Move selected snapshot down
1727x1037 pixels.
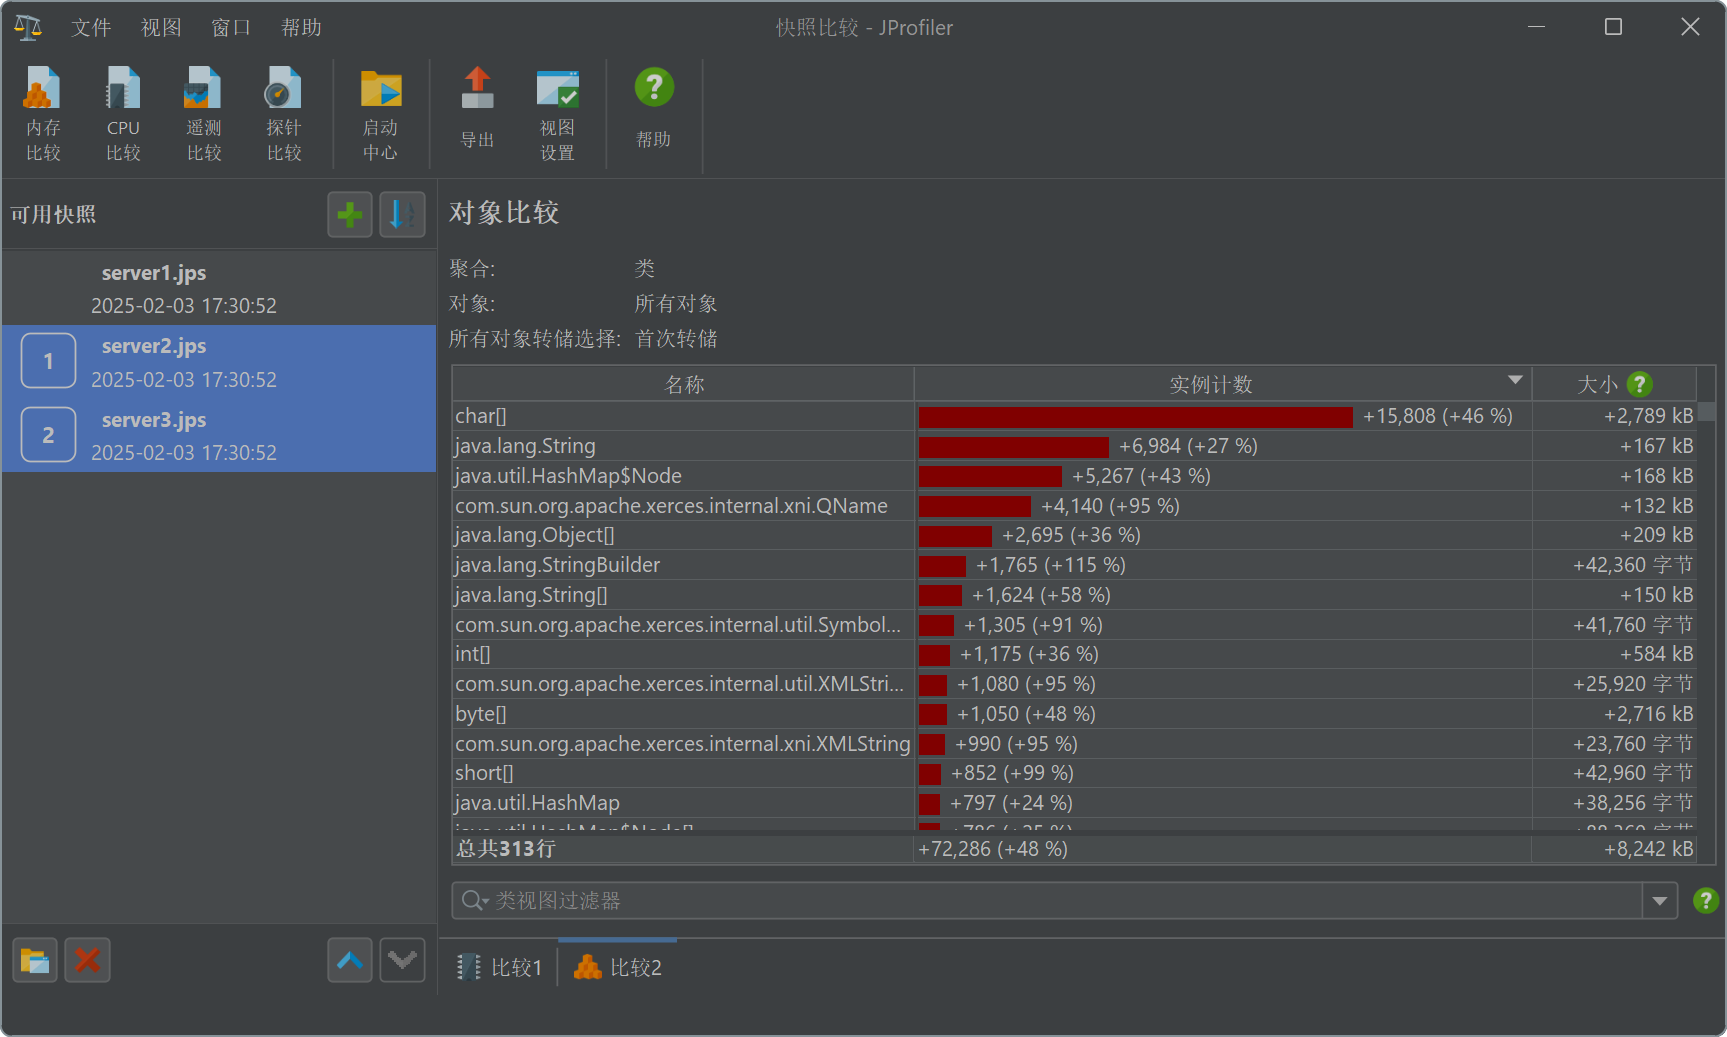click(x=402, y=961)
